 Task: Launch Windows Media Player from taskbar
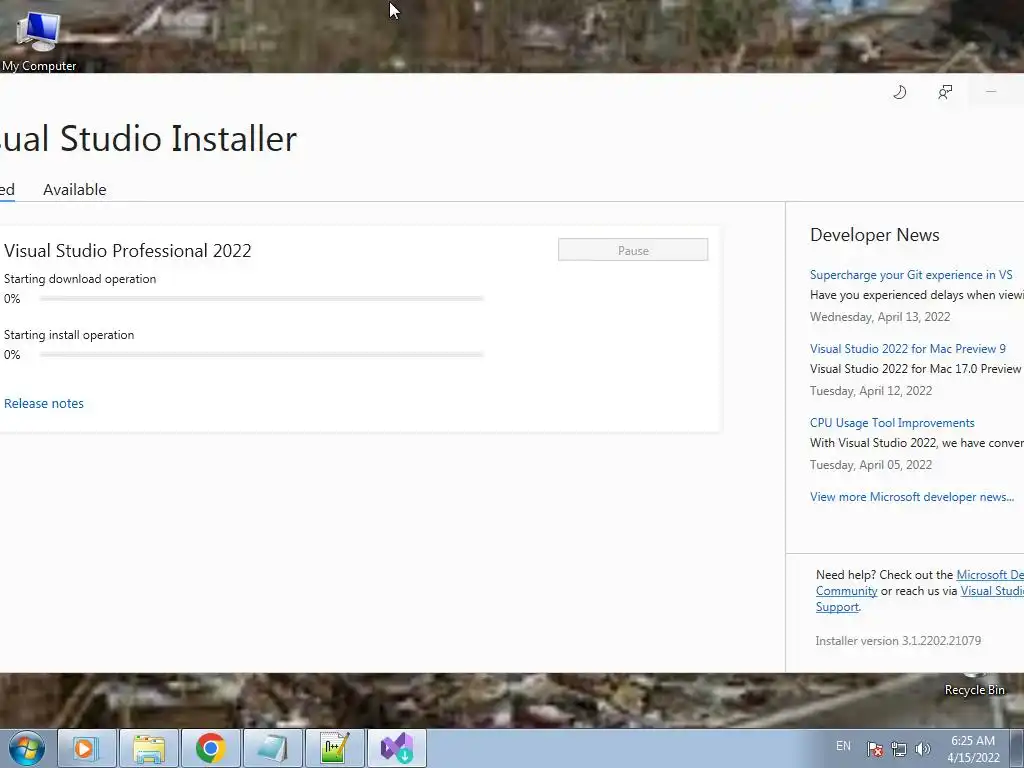86,748
